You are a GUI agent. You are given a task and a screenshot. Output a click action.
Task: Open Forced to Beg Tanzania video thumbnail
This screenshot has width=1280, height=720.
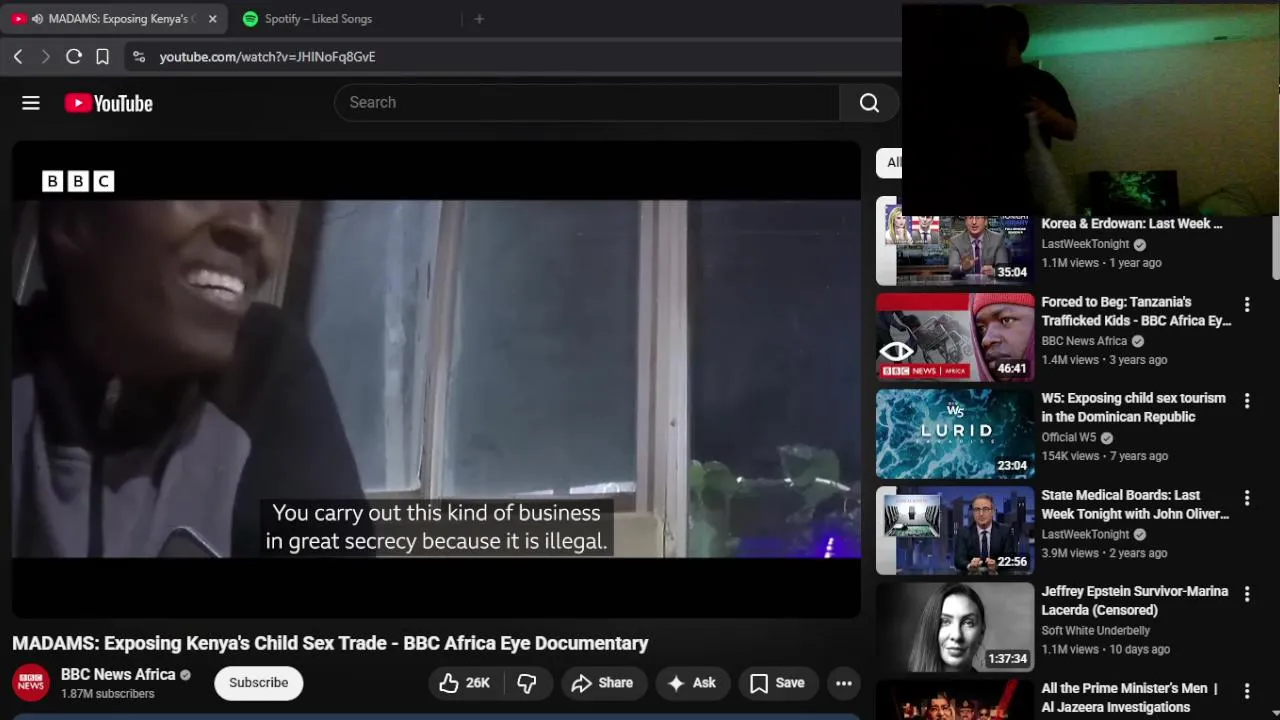point(955,337)
